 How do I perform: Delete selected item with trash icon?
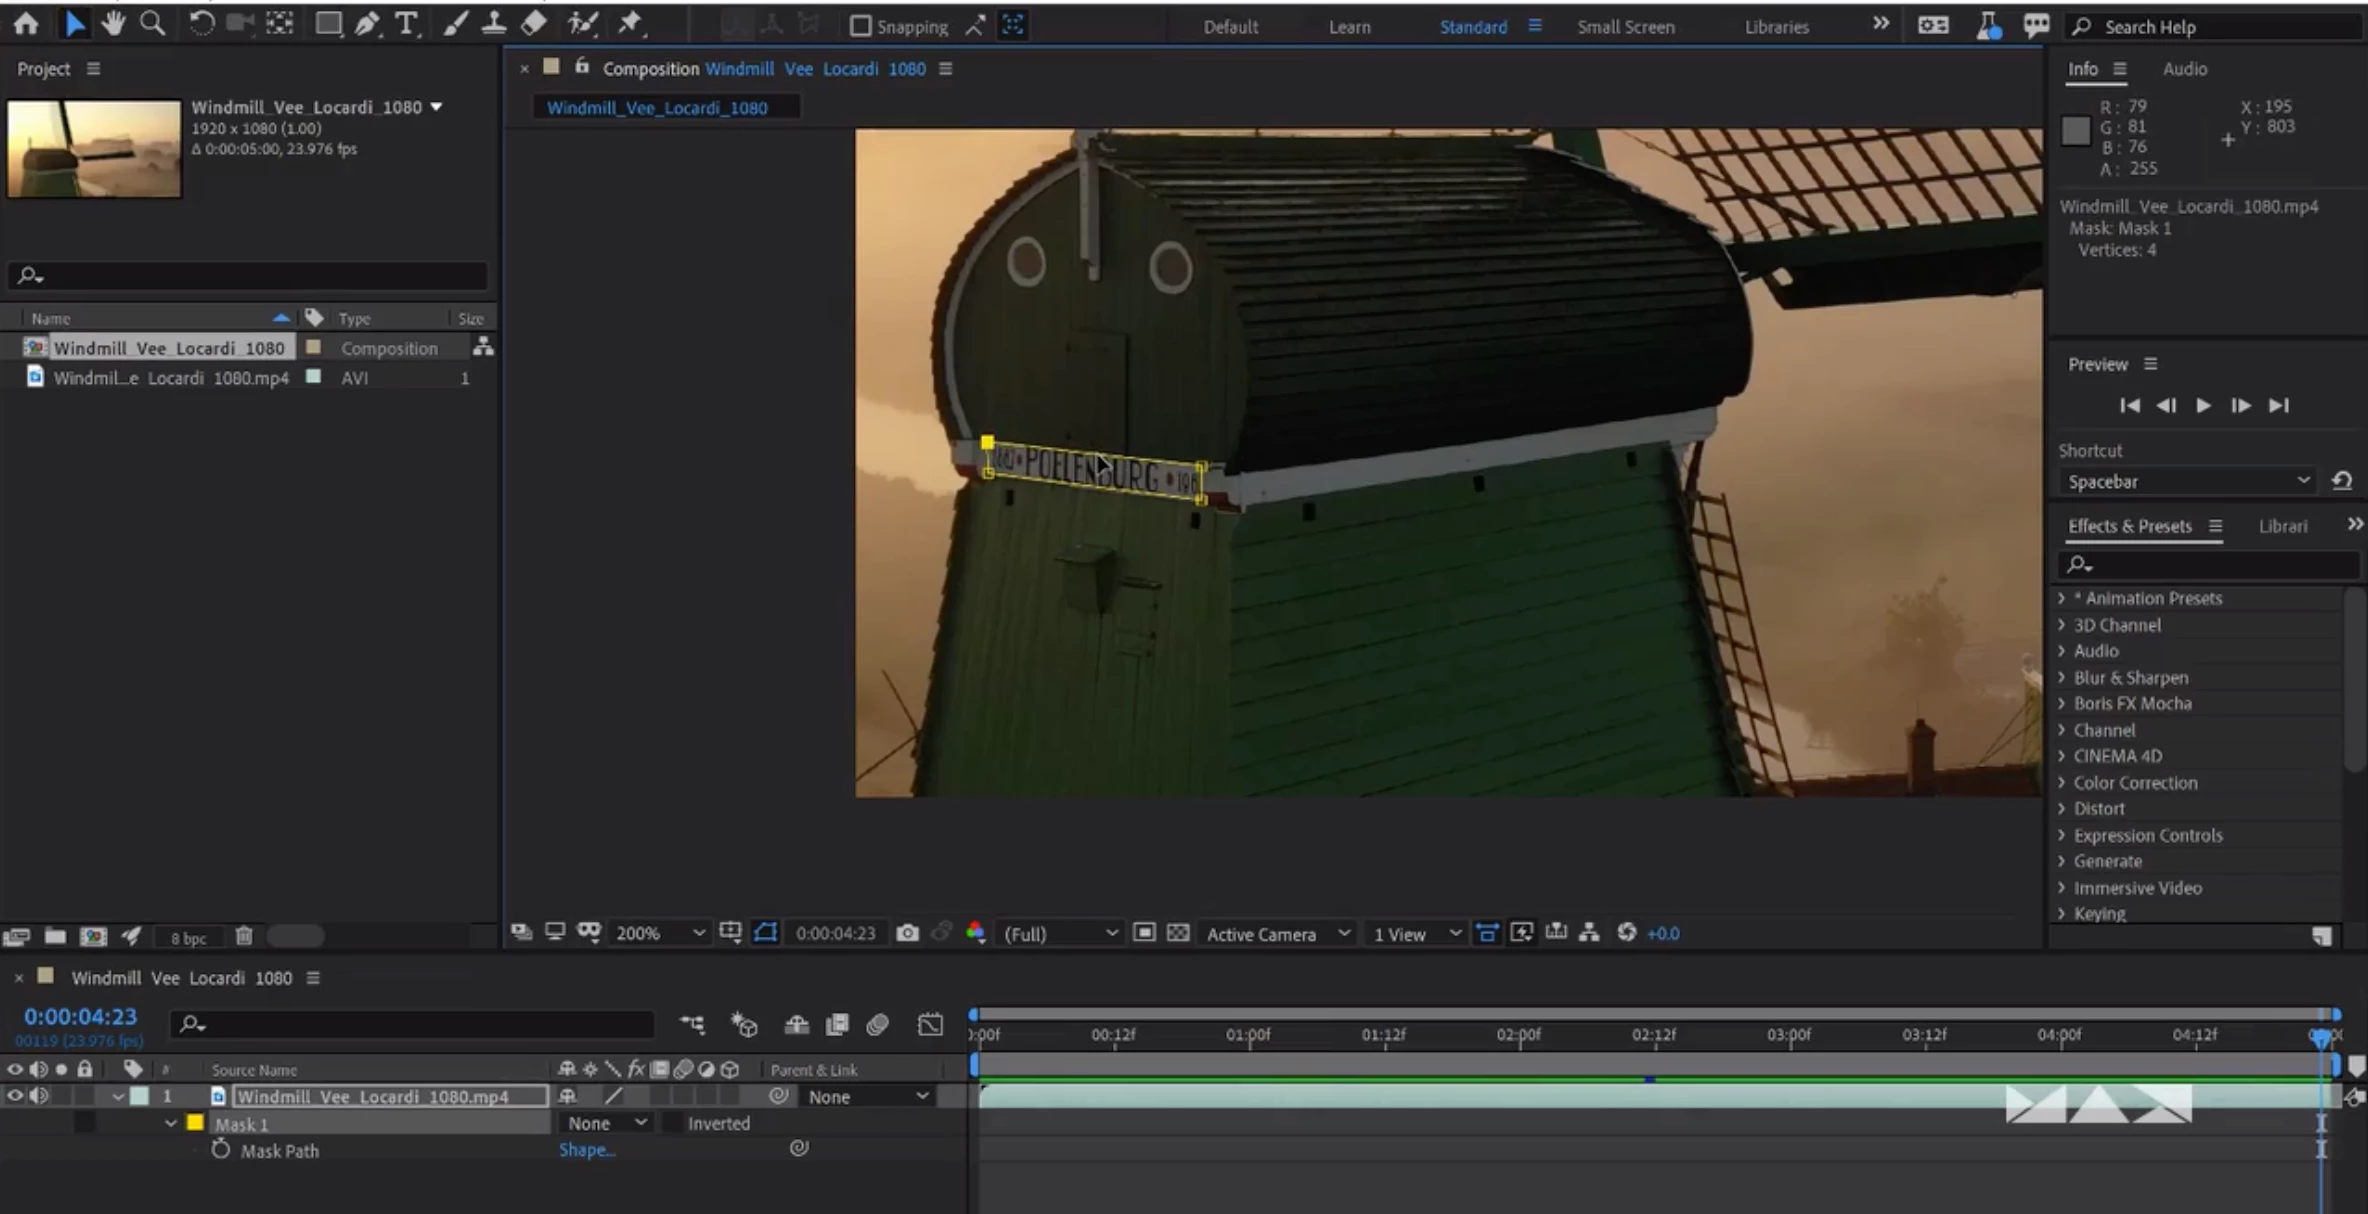[x=244, y=936]
